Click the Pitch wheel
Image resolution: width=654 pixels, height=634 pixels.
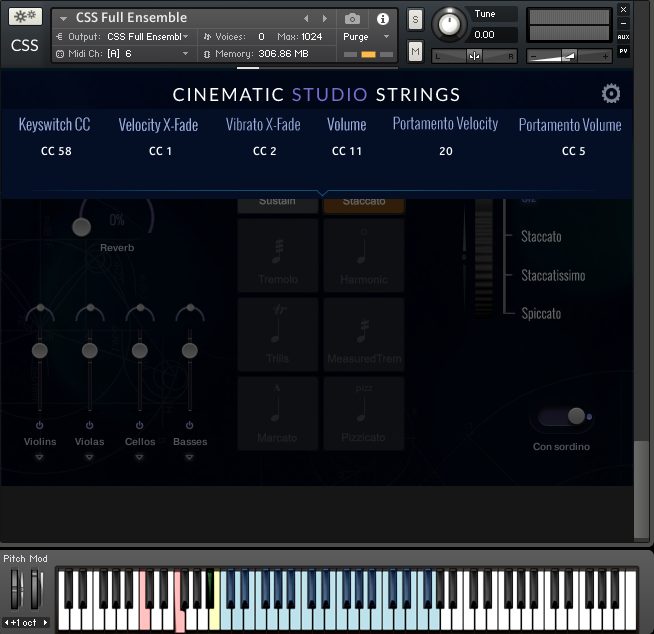(x=16, y=589)
